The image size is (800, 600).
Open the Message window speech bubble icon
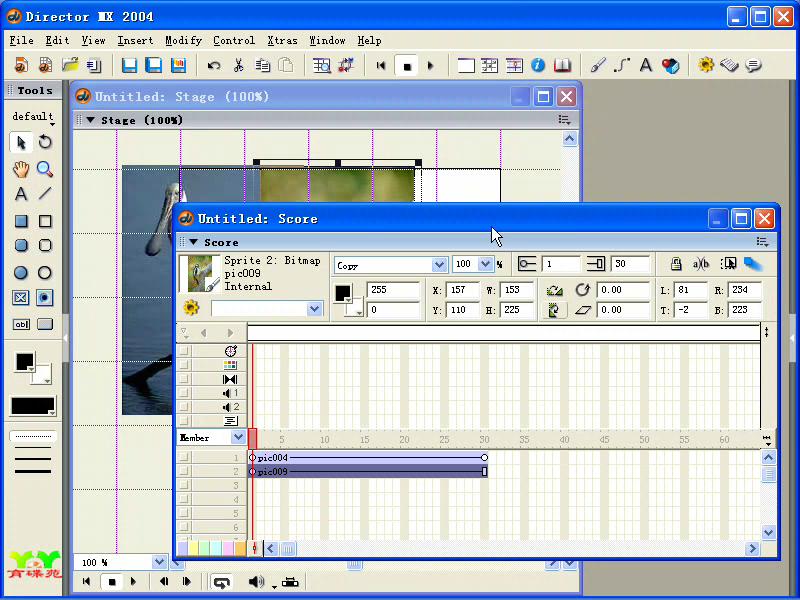coord(754,65)
